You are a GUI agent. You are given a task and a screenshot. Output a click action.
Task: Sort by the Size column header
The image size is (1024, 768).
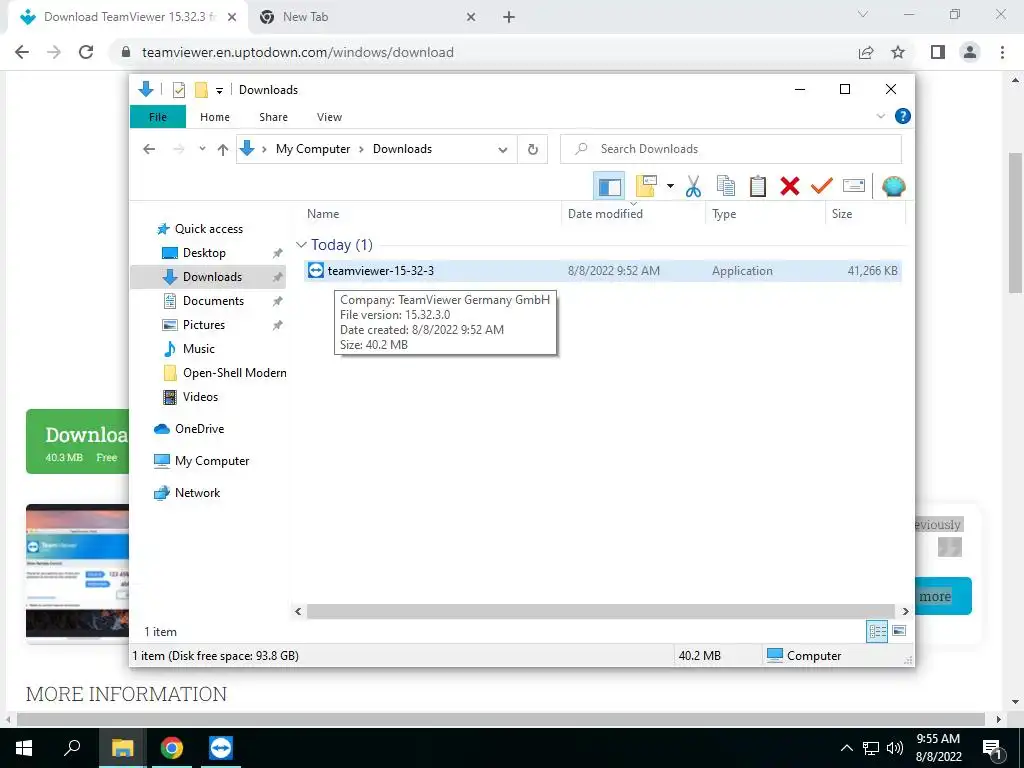865,214
